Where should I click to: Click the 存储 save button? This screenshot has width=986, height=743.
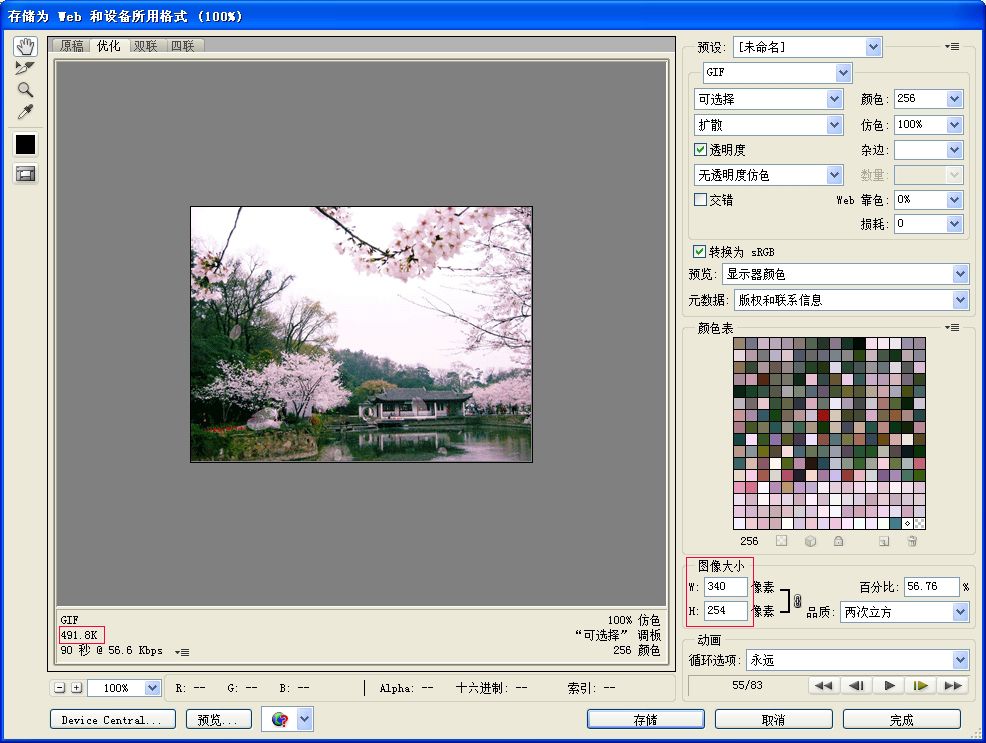(x=646, y=720)
